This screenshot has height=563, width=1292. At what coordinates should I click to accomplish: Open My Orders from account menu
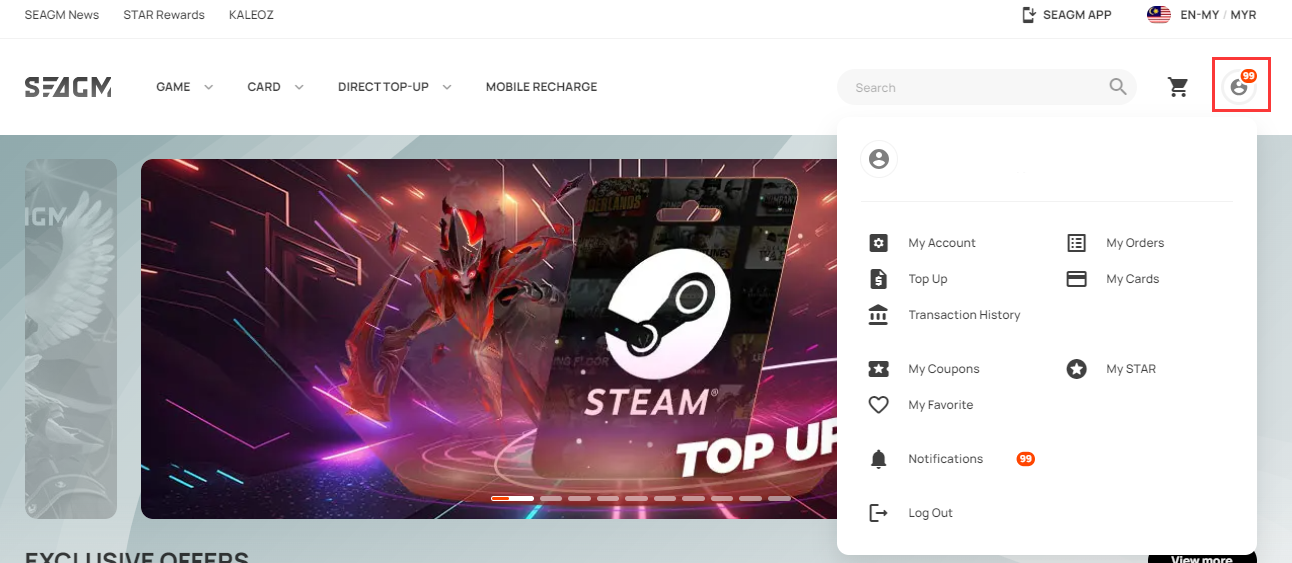(x=1134, y=243)
